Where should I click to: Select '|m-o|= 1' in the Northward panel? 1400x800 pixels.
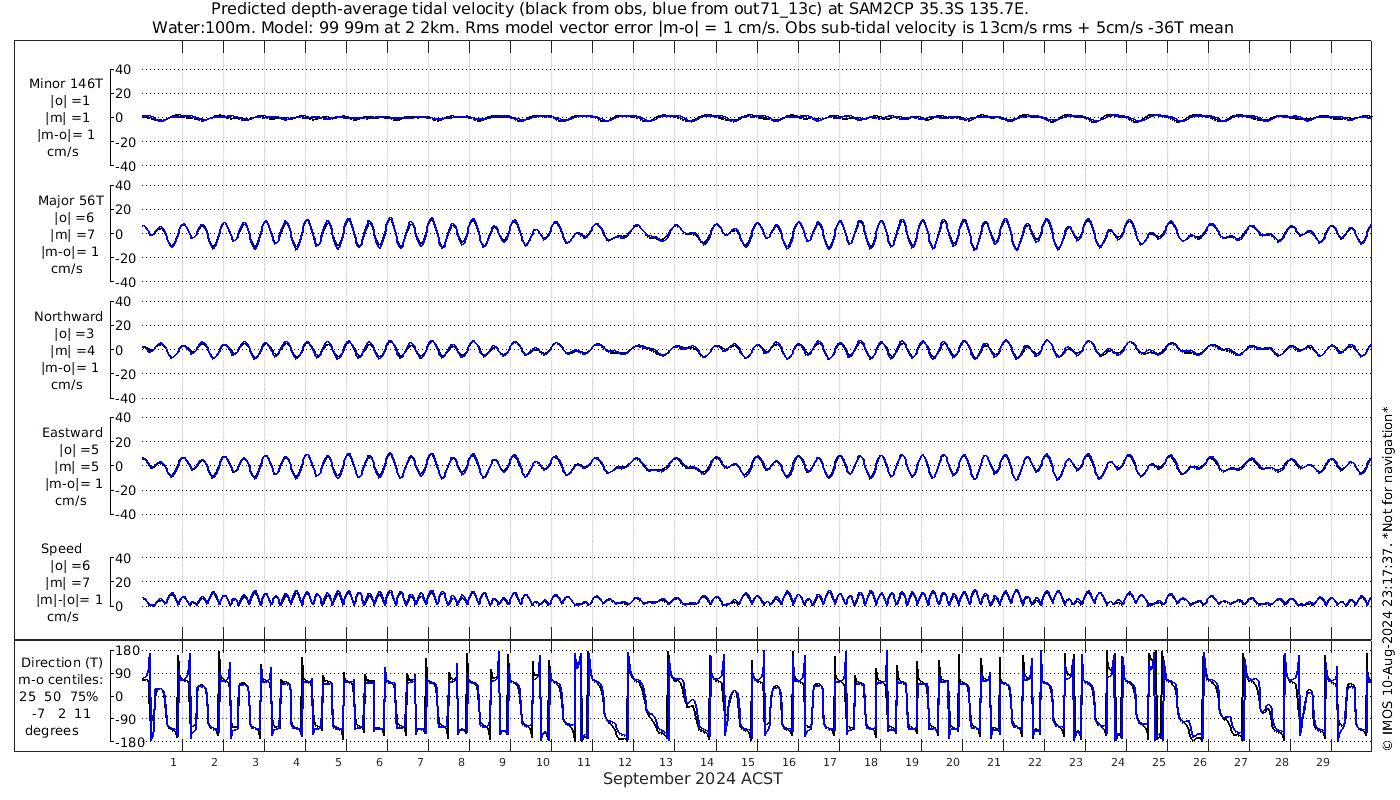pyautogui.click(x=69, y=367)
